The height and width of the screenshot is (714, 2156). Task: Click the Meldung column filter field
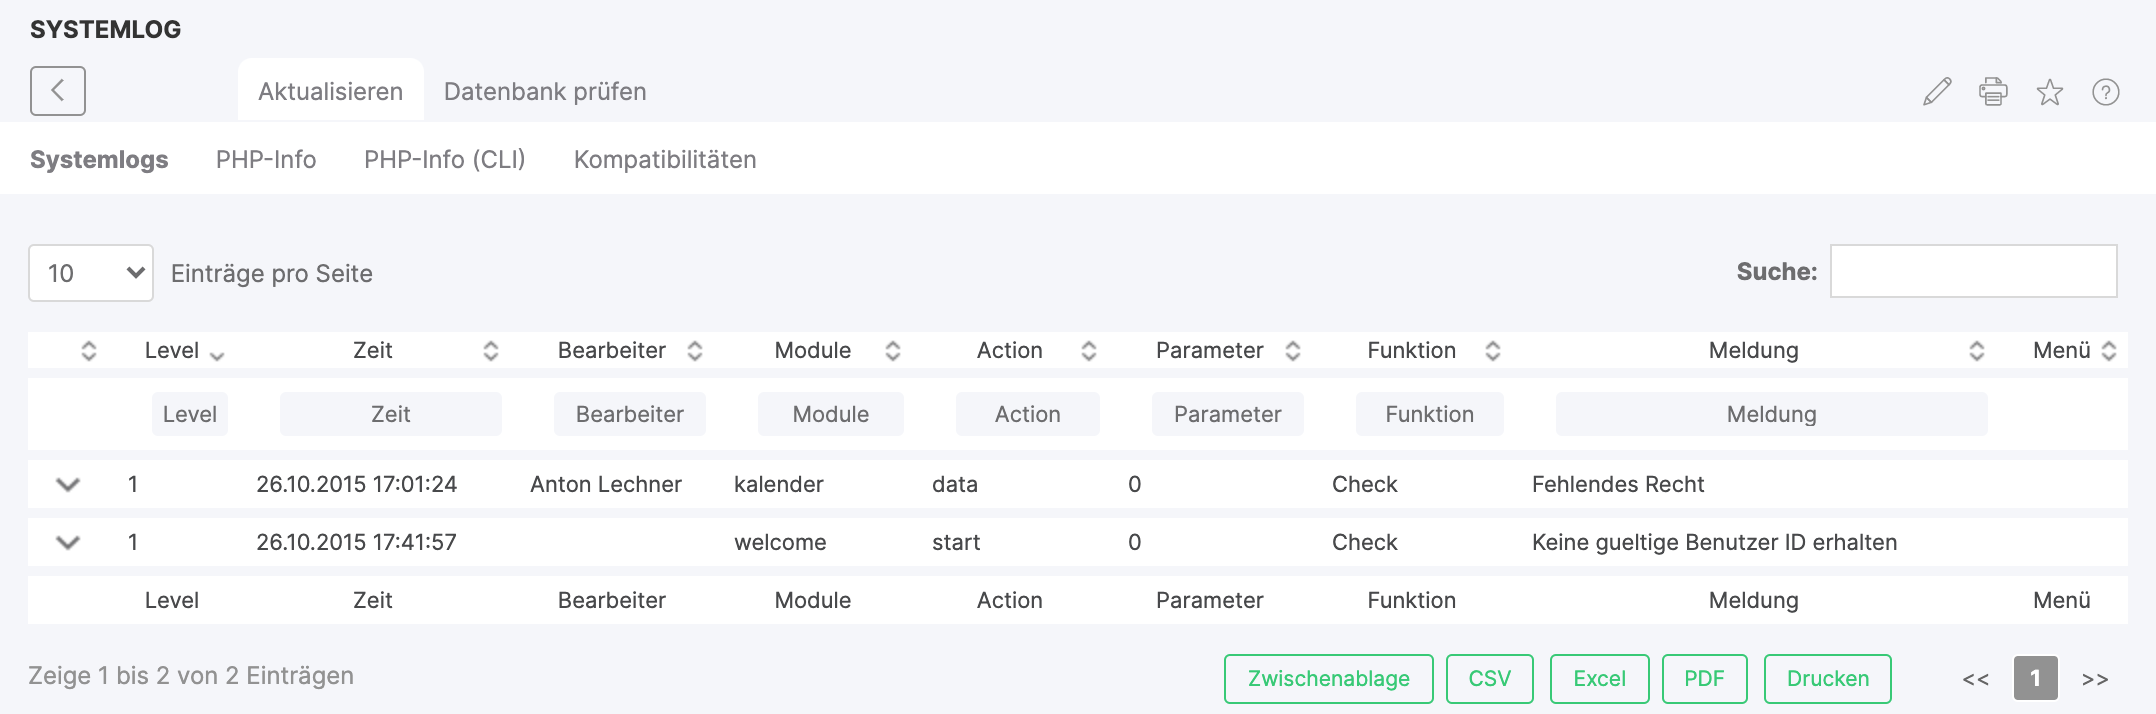coord(1771,414)
